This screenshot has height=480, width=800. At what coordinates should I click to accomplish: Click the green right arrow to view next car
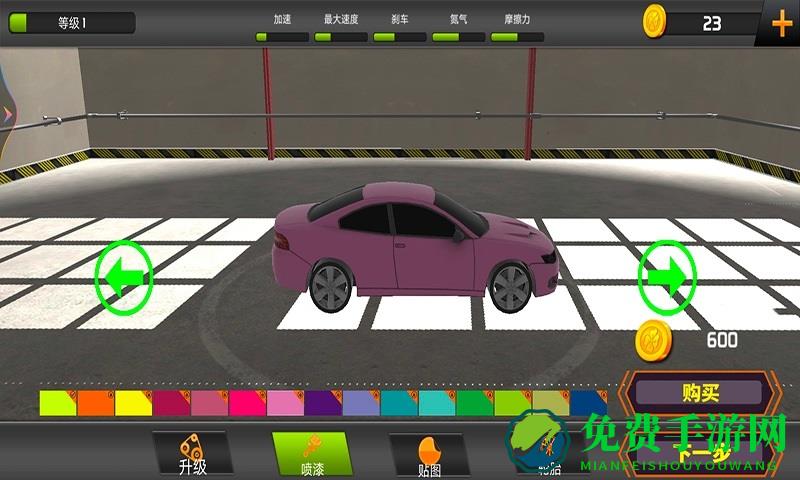tap(667, 275)
